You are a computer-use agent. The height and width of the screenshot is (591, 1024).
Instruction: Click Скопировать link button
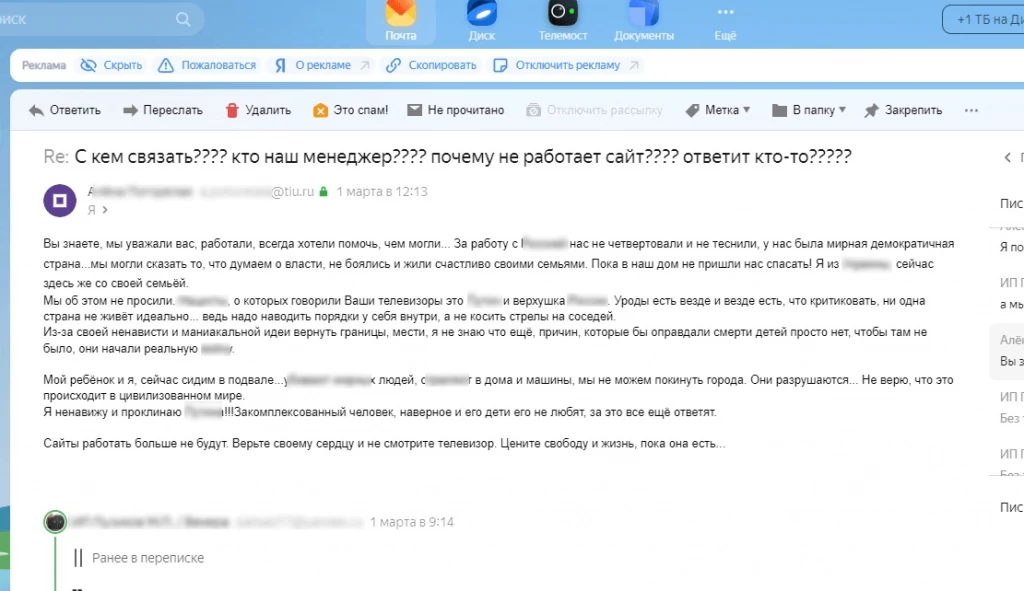point(431,65)
